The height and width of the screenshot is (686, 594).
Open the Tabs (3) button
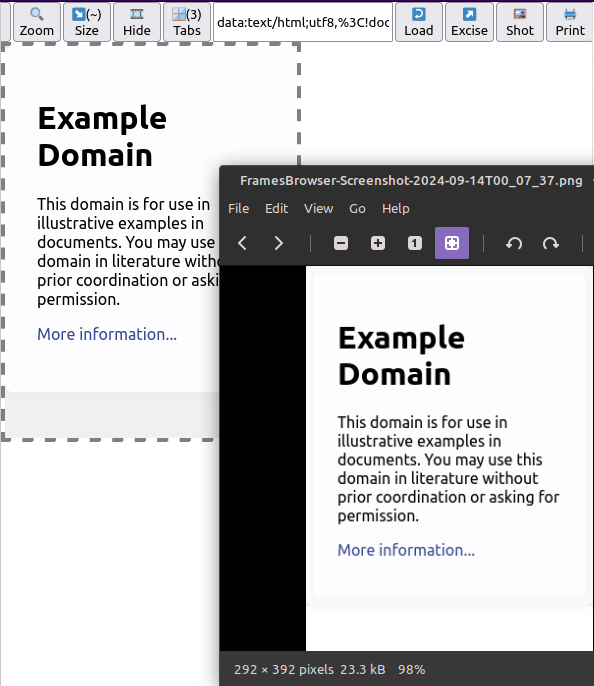187,22
